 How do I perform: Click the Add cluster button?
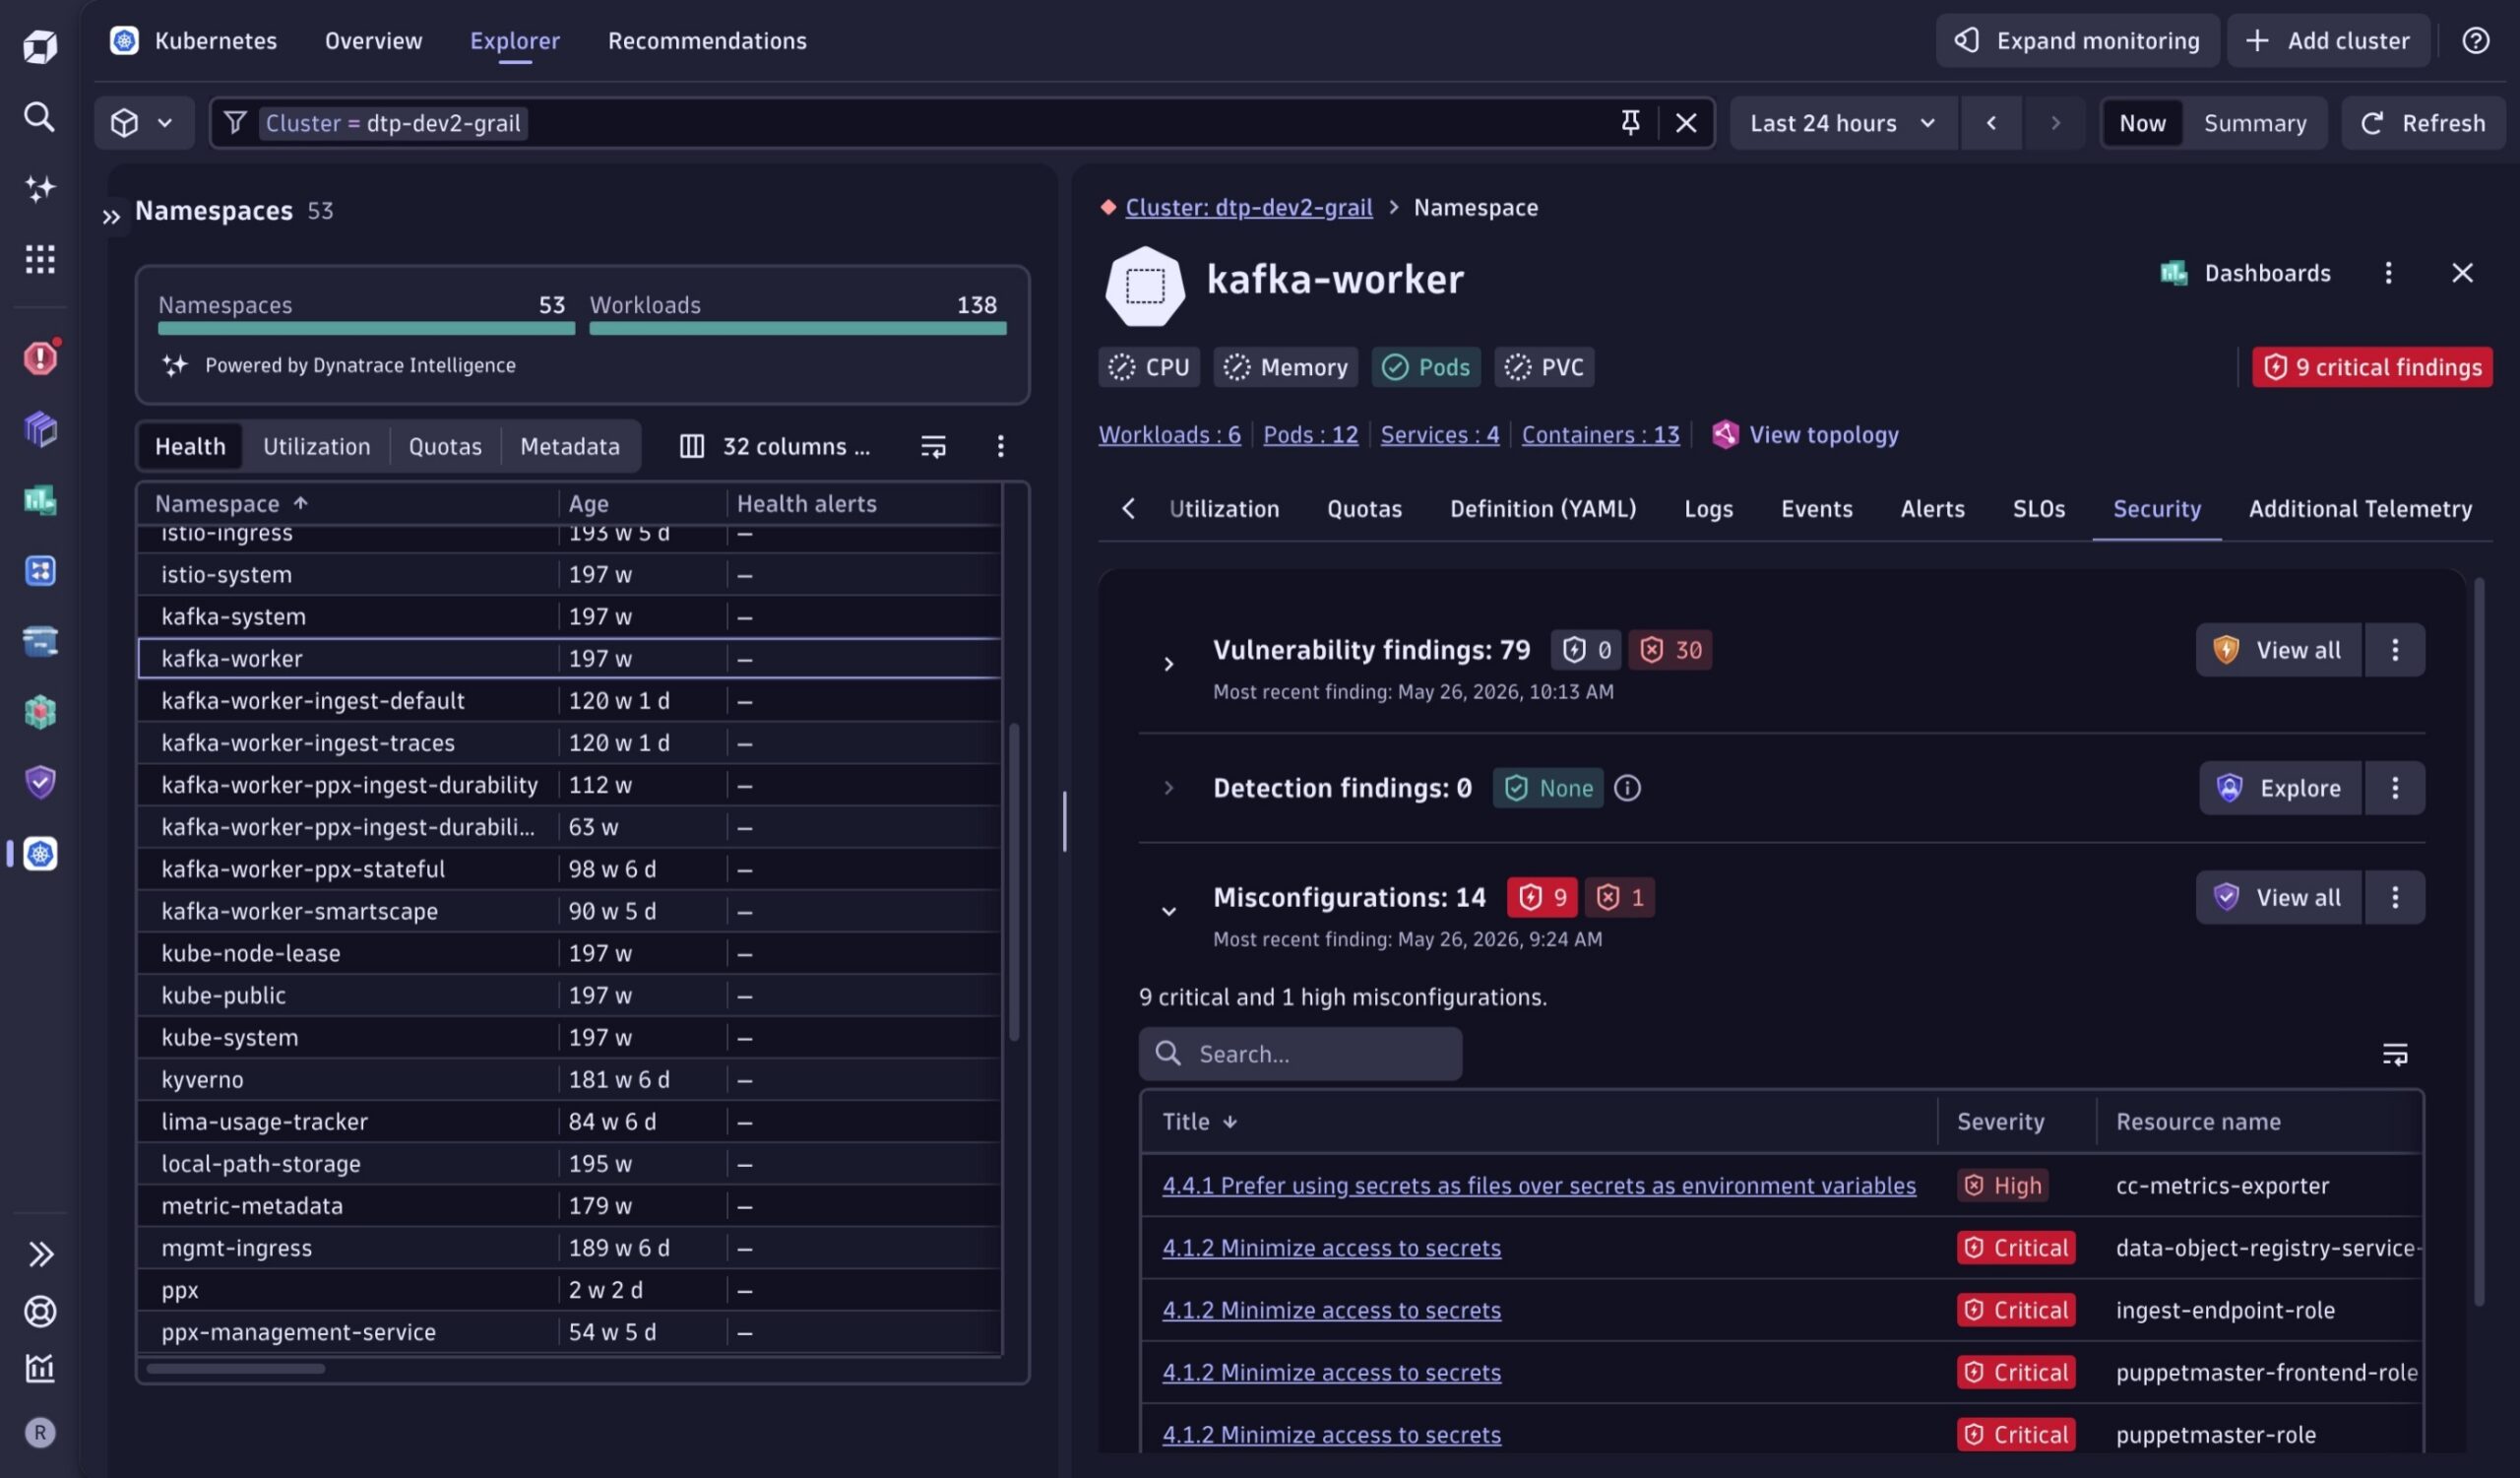(x=2328, y=41)
